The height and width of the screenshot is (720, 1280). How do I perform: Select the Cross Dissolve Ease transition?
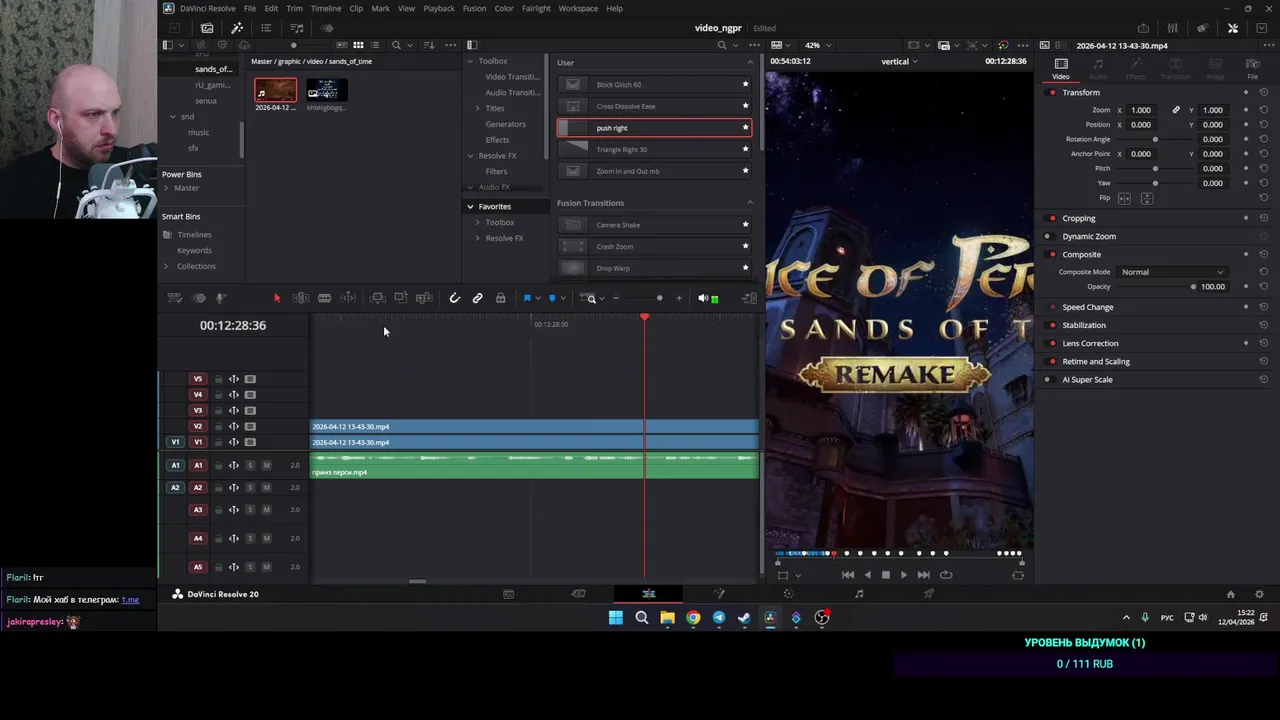[654, 106]
